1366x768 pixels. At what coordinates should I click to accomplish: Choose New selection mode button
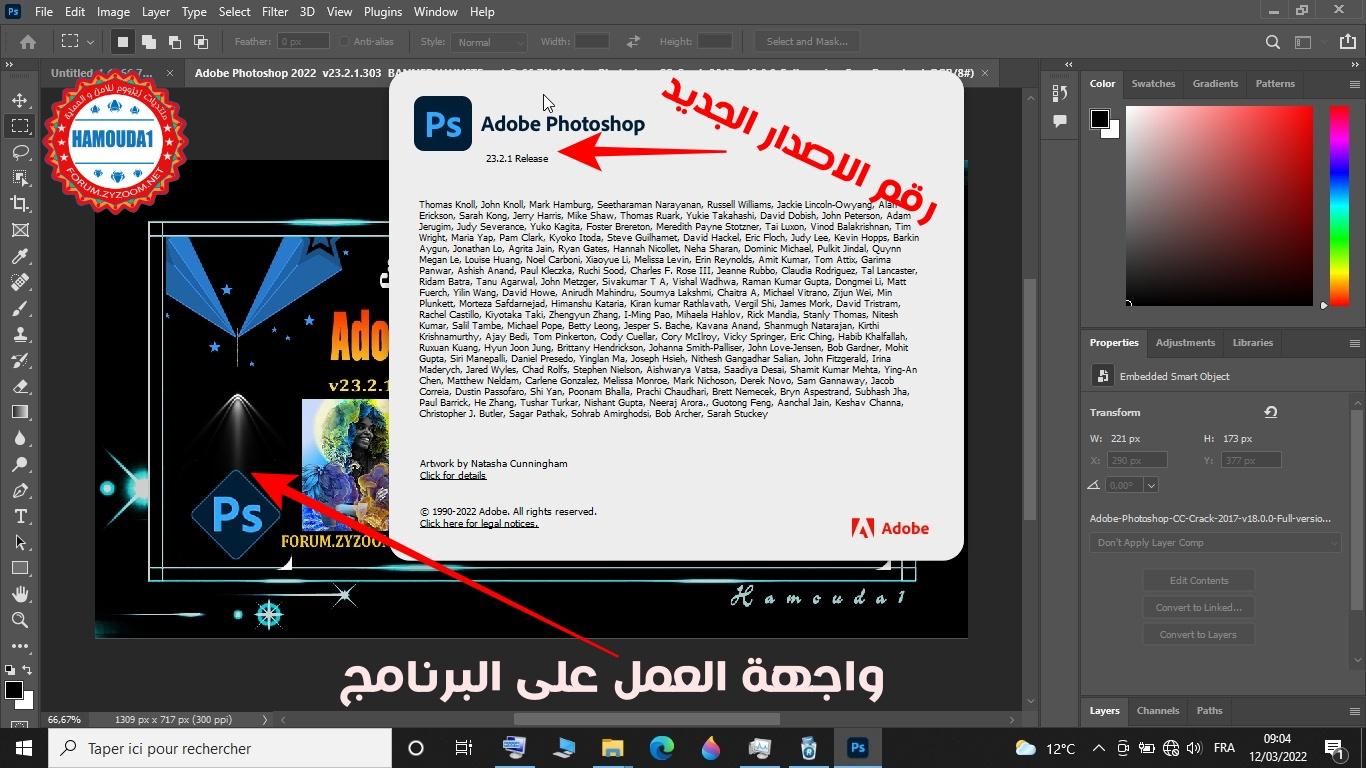point(122,42)
